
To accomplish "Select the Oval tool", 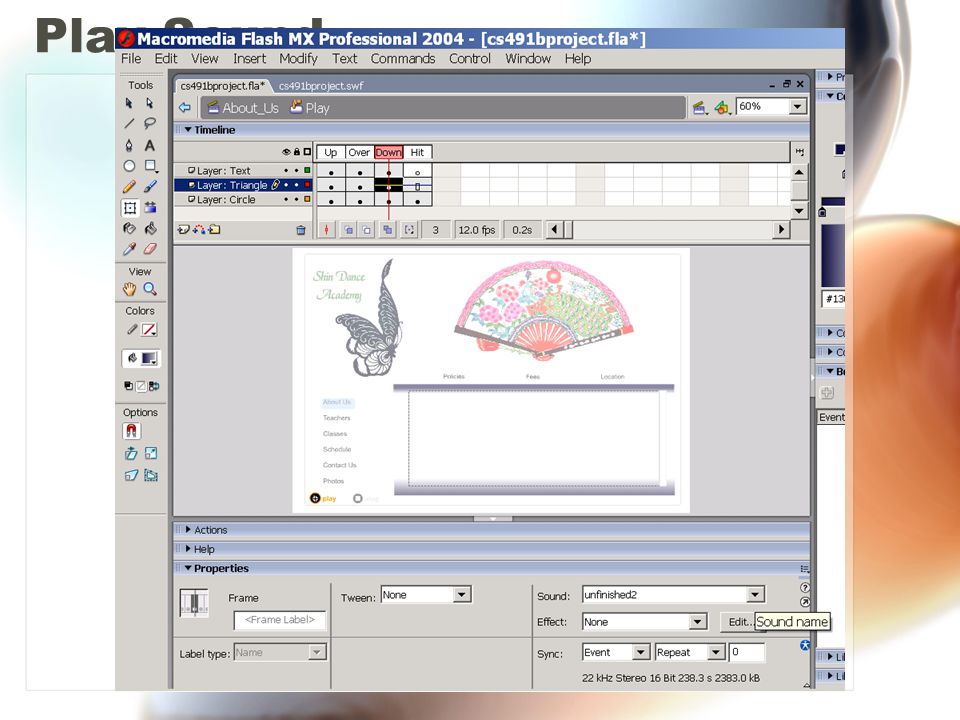I will (x=129, y=166).
